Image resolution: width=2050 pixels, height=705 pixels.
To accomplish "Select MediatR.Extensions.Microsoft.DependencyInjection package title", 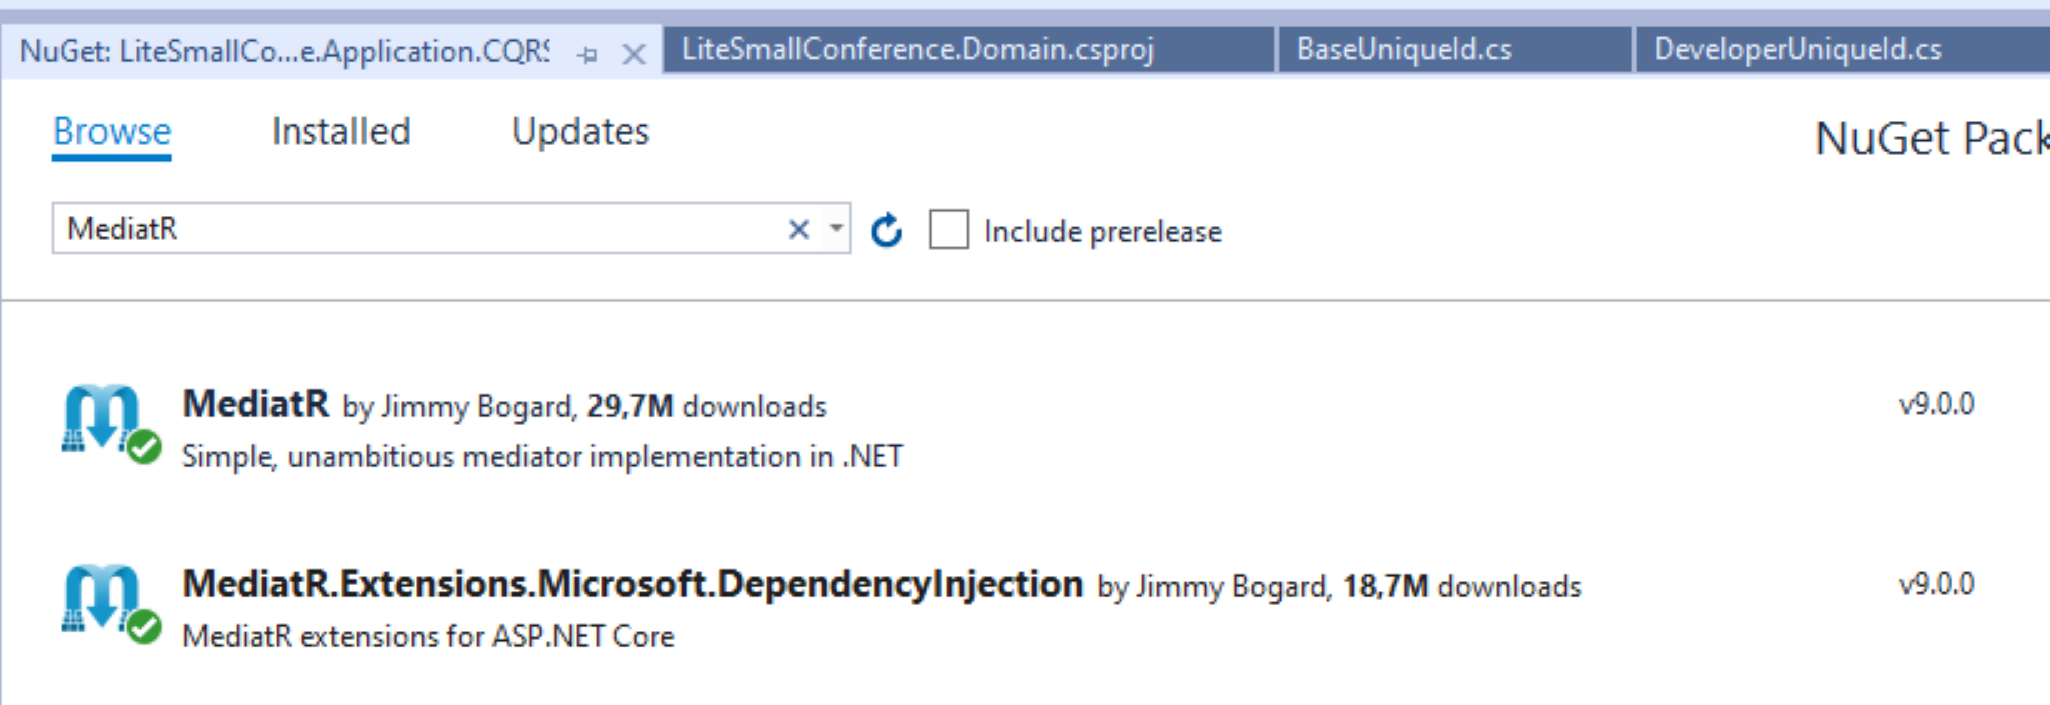I will 632,584.
